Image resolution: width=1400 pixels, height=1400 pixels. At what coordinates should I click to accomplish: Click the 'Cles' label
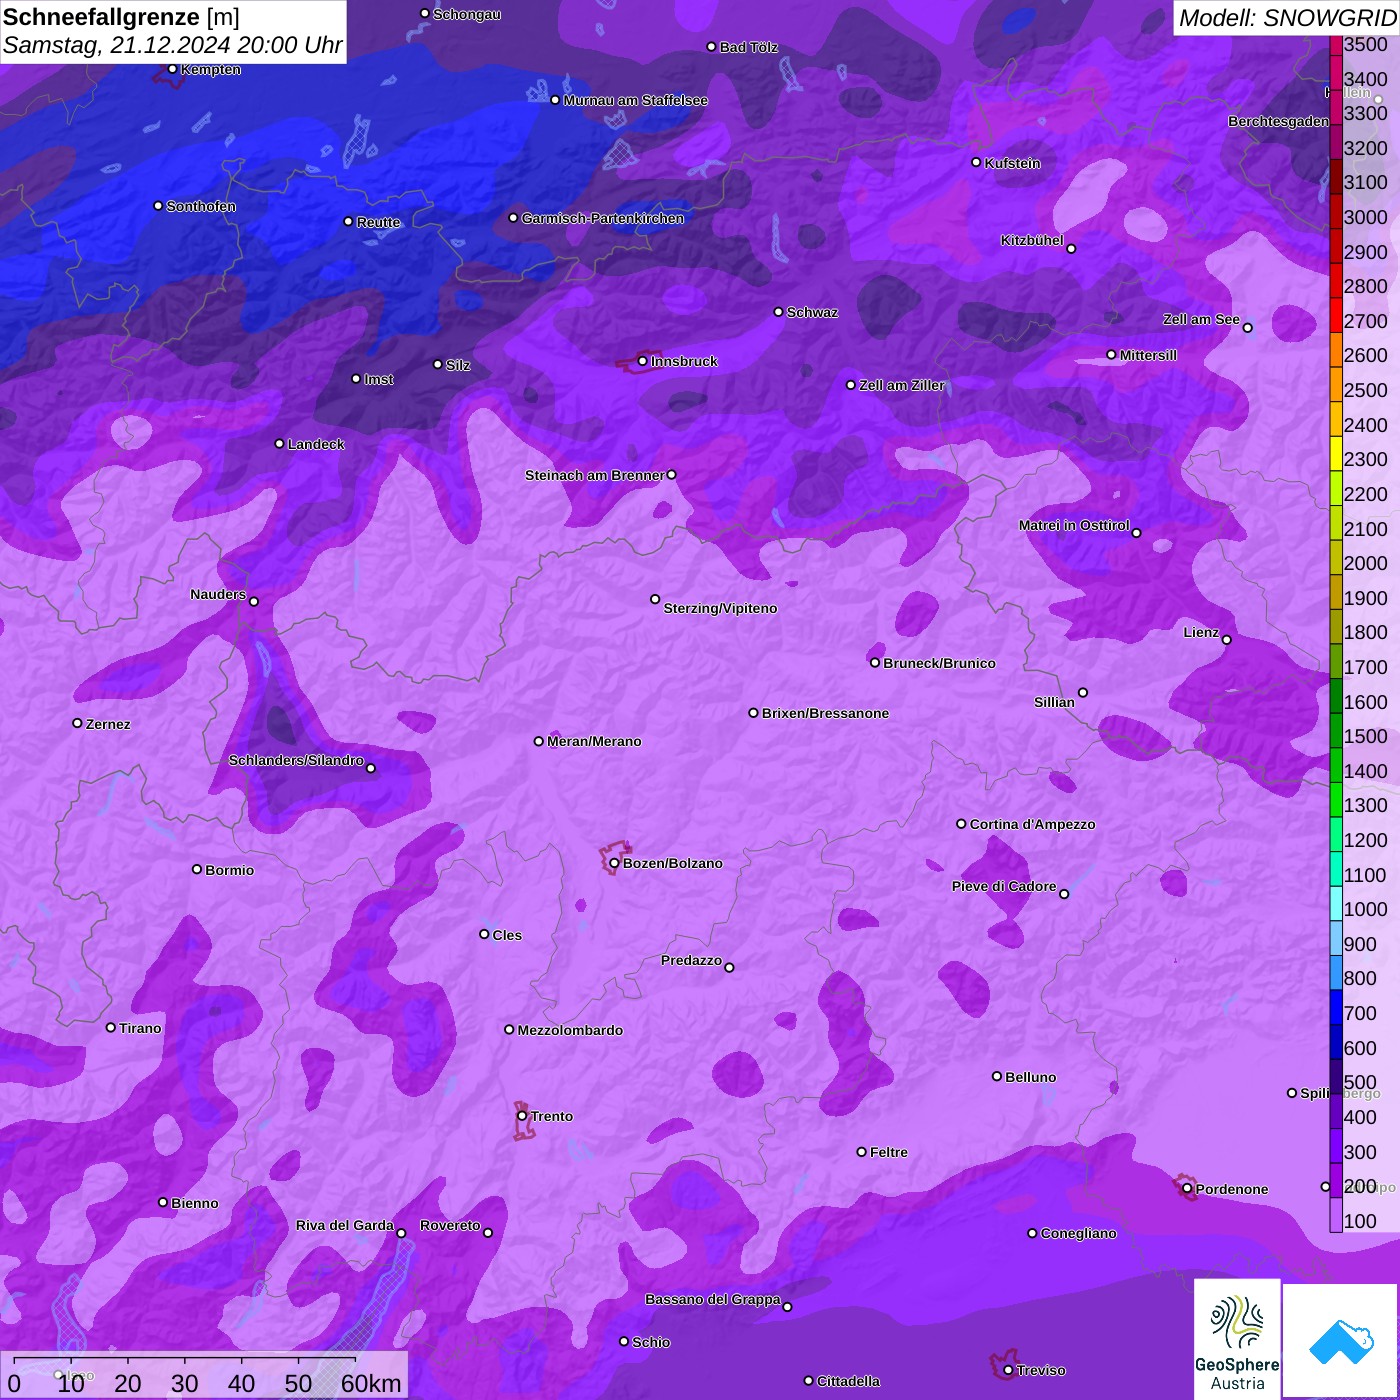coord(507,935)
